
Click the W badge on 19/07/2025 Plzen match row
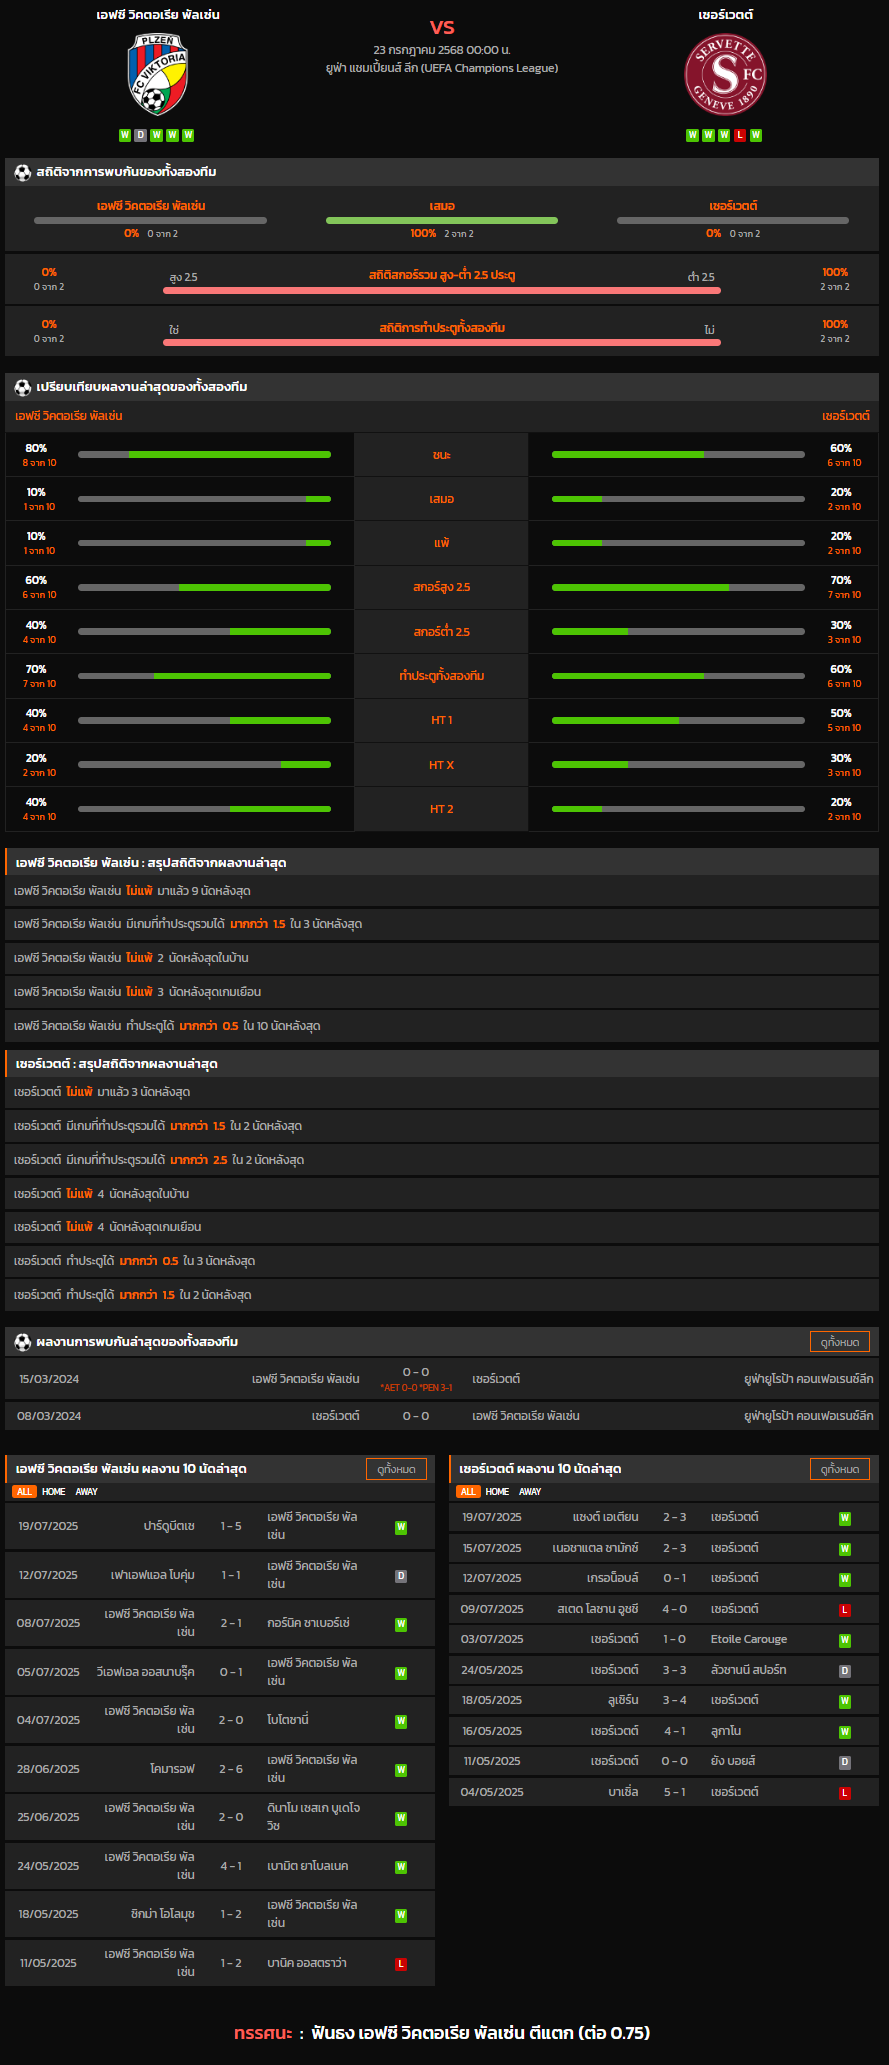pos(401,1527)
